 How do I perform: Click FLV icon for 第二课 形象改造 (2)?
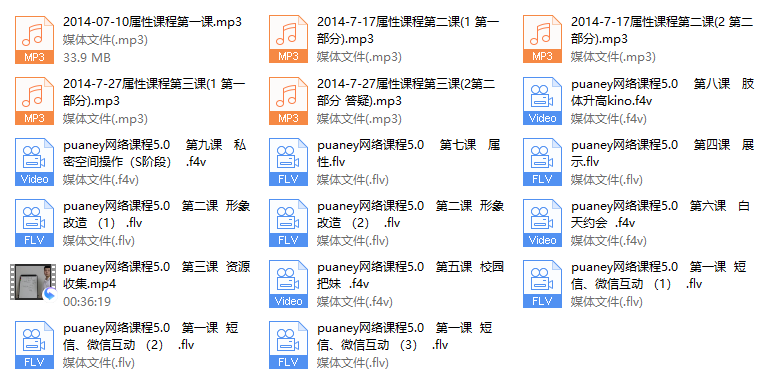[288, 223]
